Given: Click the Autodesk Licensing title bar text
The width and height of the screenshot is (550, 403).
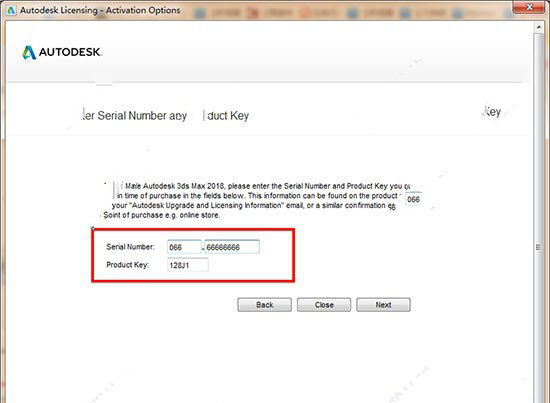Looking at the screenshot, I should point(100,10).
